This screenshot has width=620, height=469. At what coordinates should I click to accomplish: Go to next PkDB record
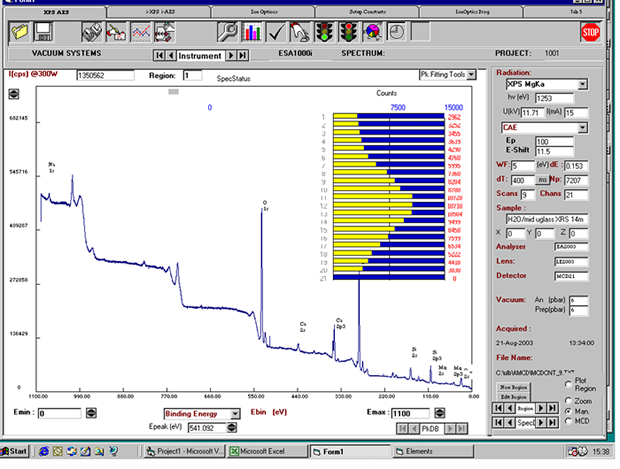450,428
